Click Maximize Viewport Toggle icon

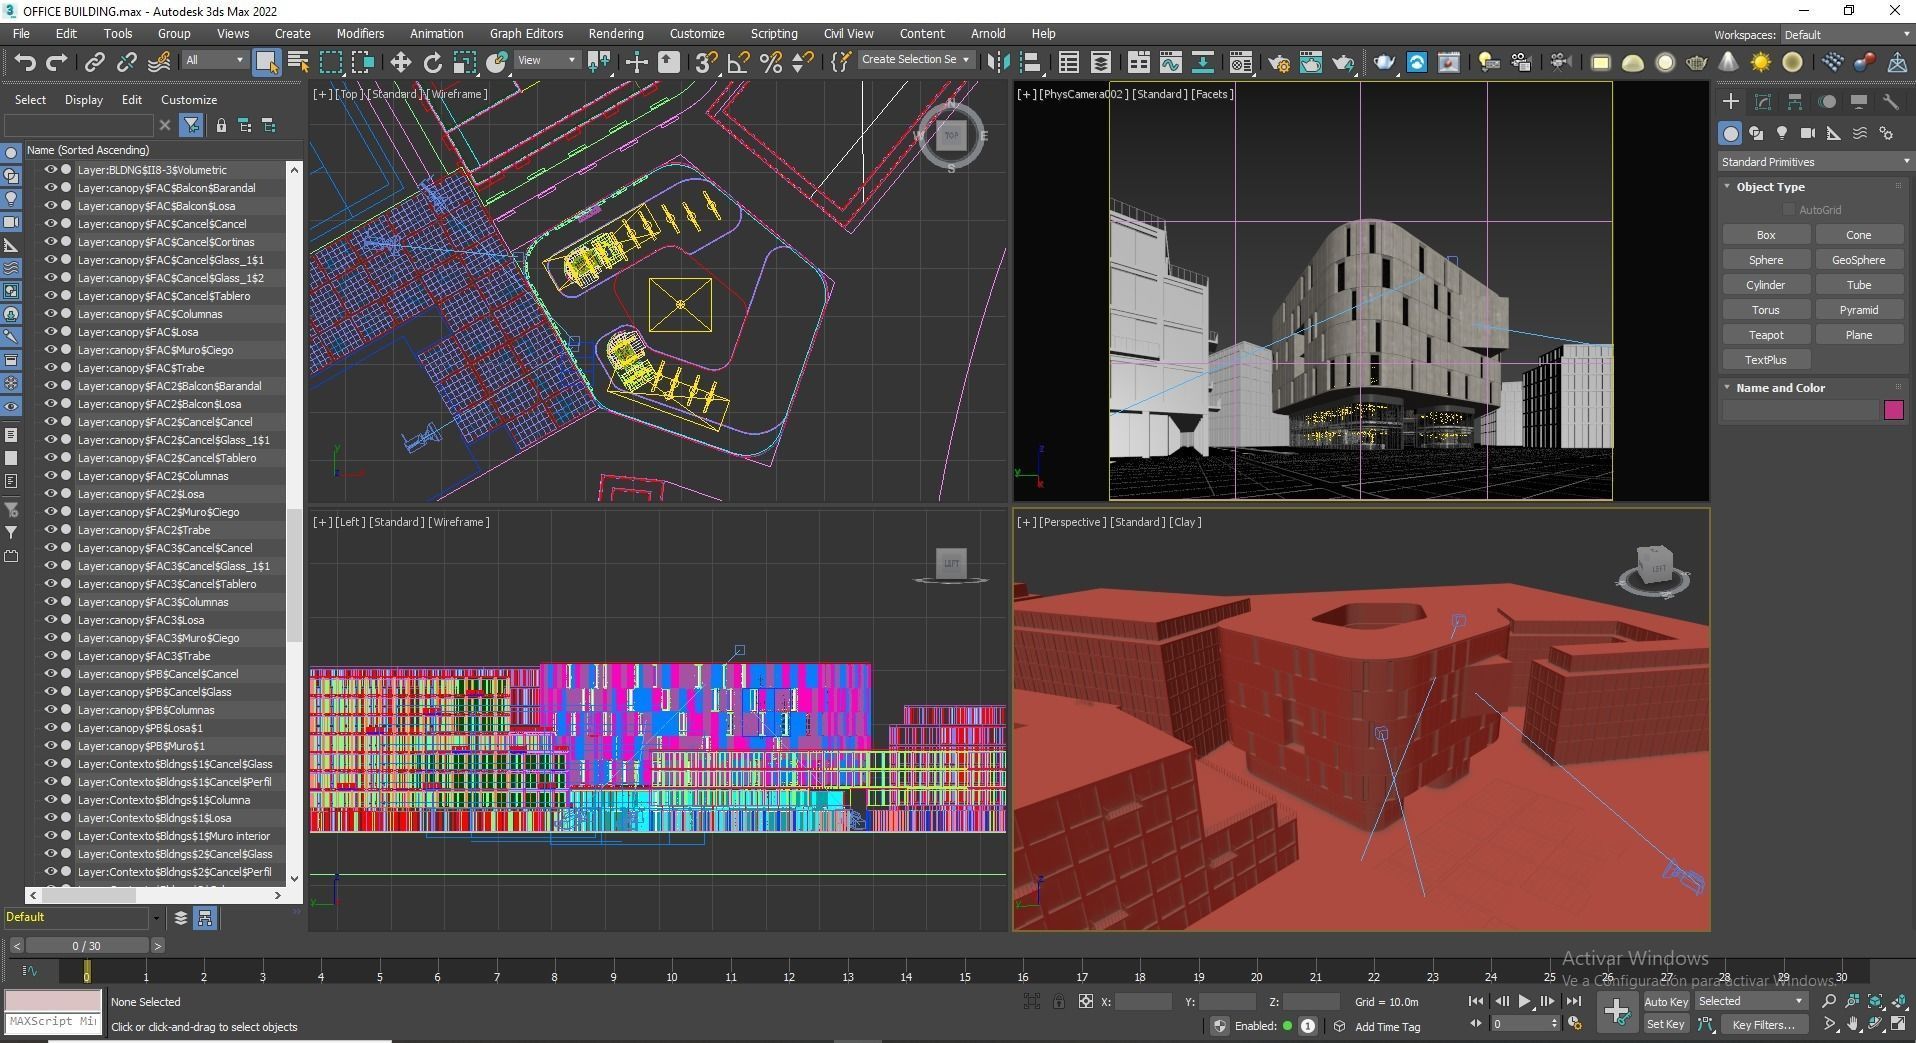point(1900,1024)
